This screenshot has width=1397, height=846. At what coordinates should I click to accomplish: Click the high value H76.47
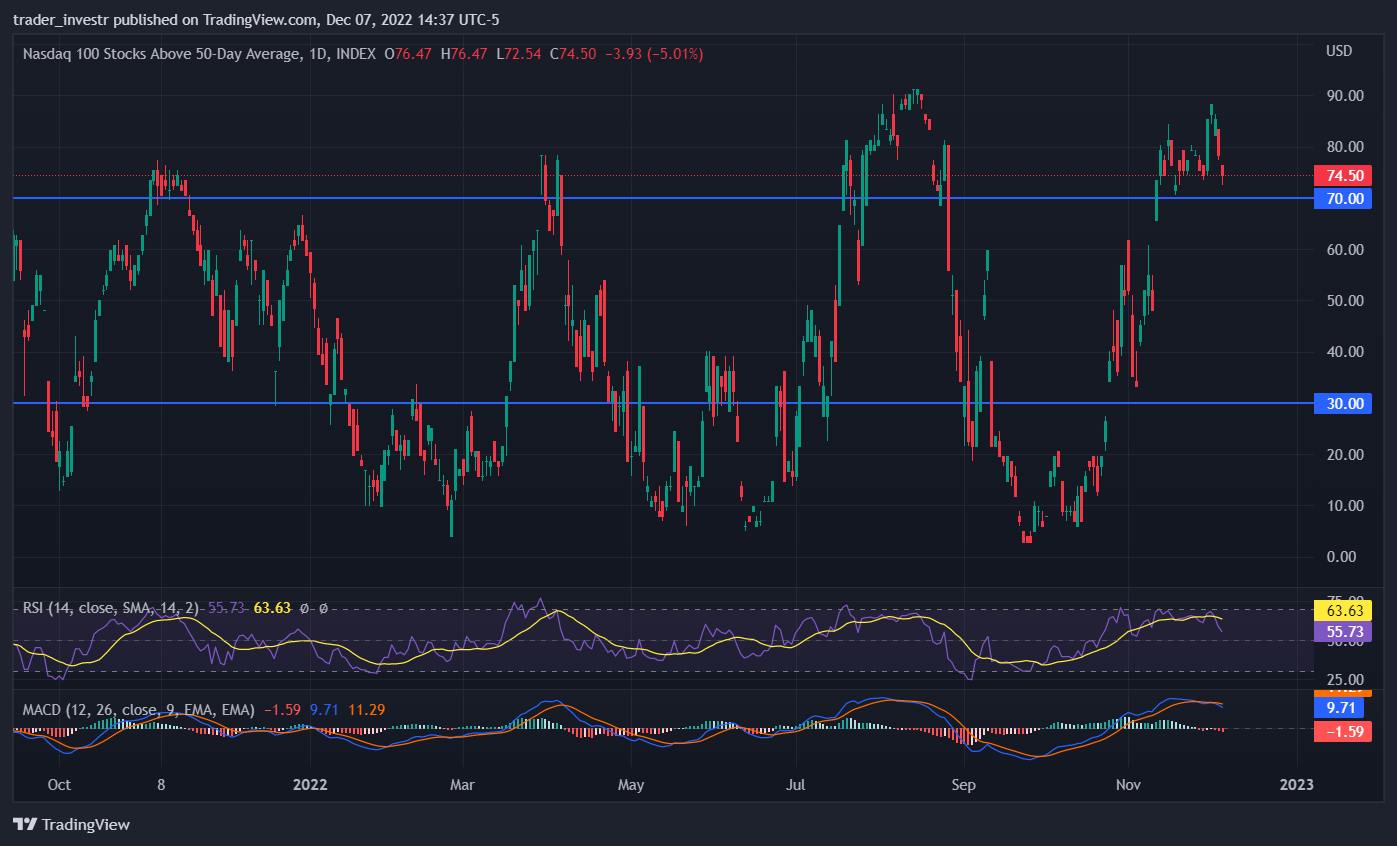coord(463,54)
